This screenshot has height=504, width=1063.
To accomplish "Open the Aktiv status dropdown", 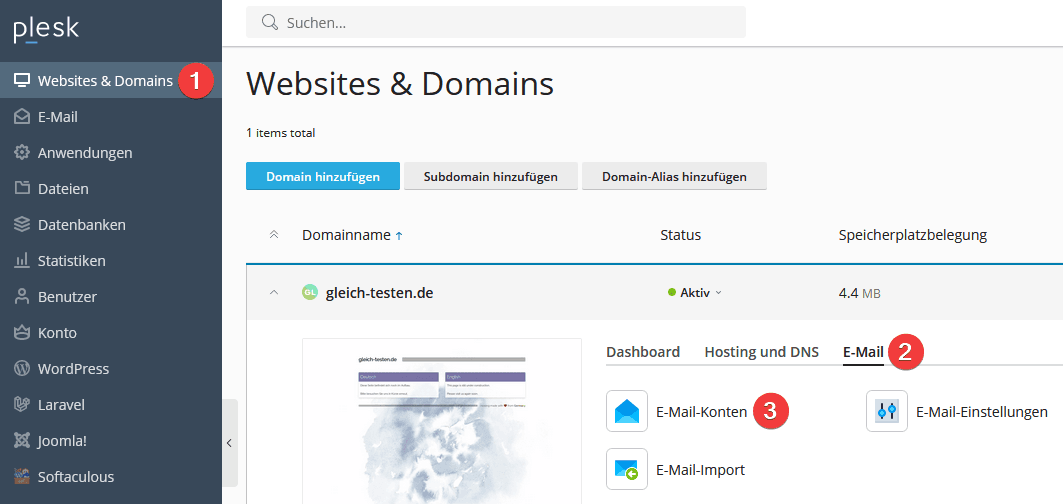I will coord(695,293).
